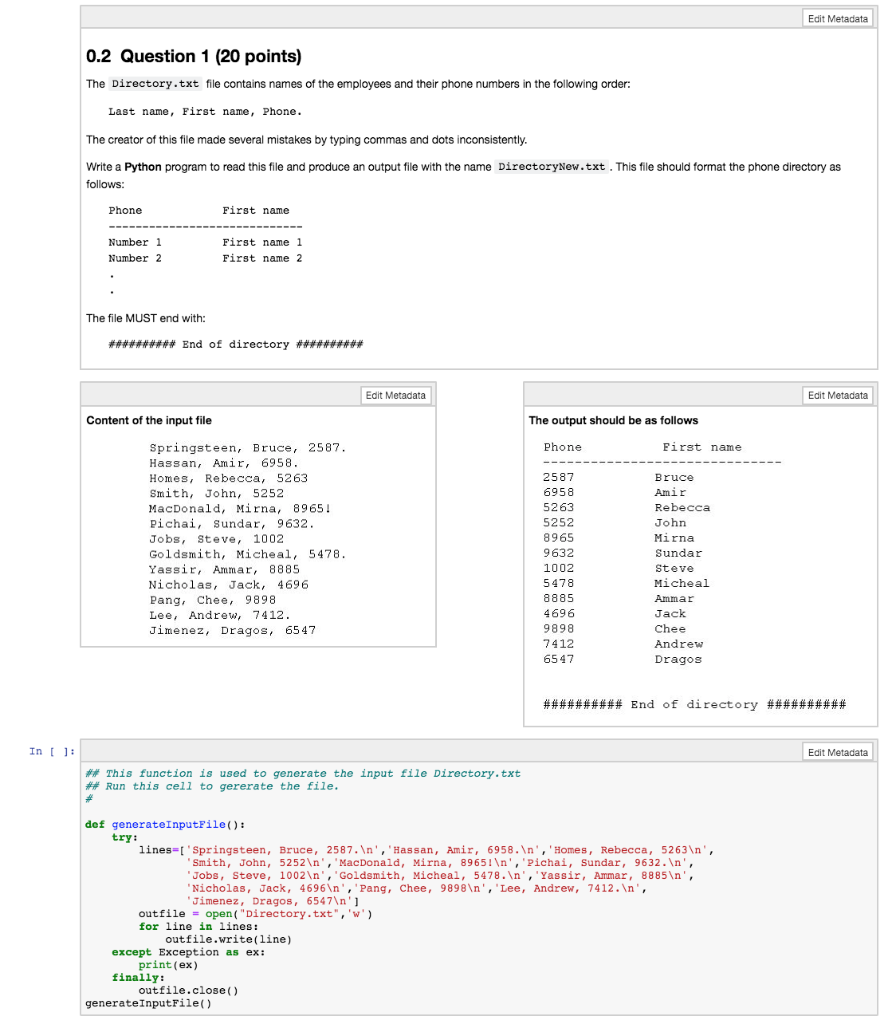Click Edit Metadata on the Question 1 cell

pos(838,18)
